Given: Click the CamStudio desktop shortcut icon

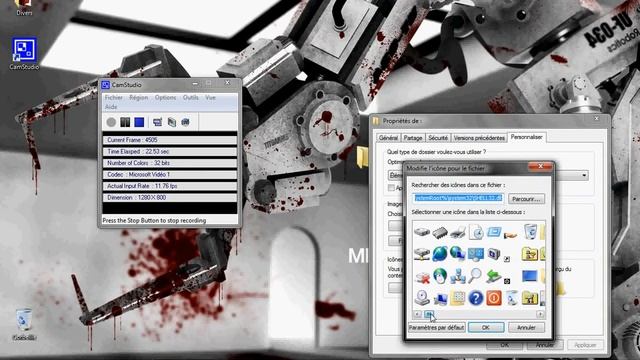Looking at the screenshot, I should point(24,53).
